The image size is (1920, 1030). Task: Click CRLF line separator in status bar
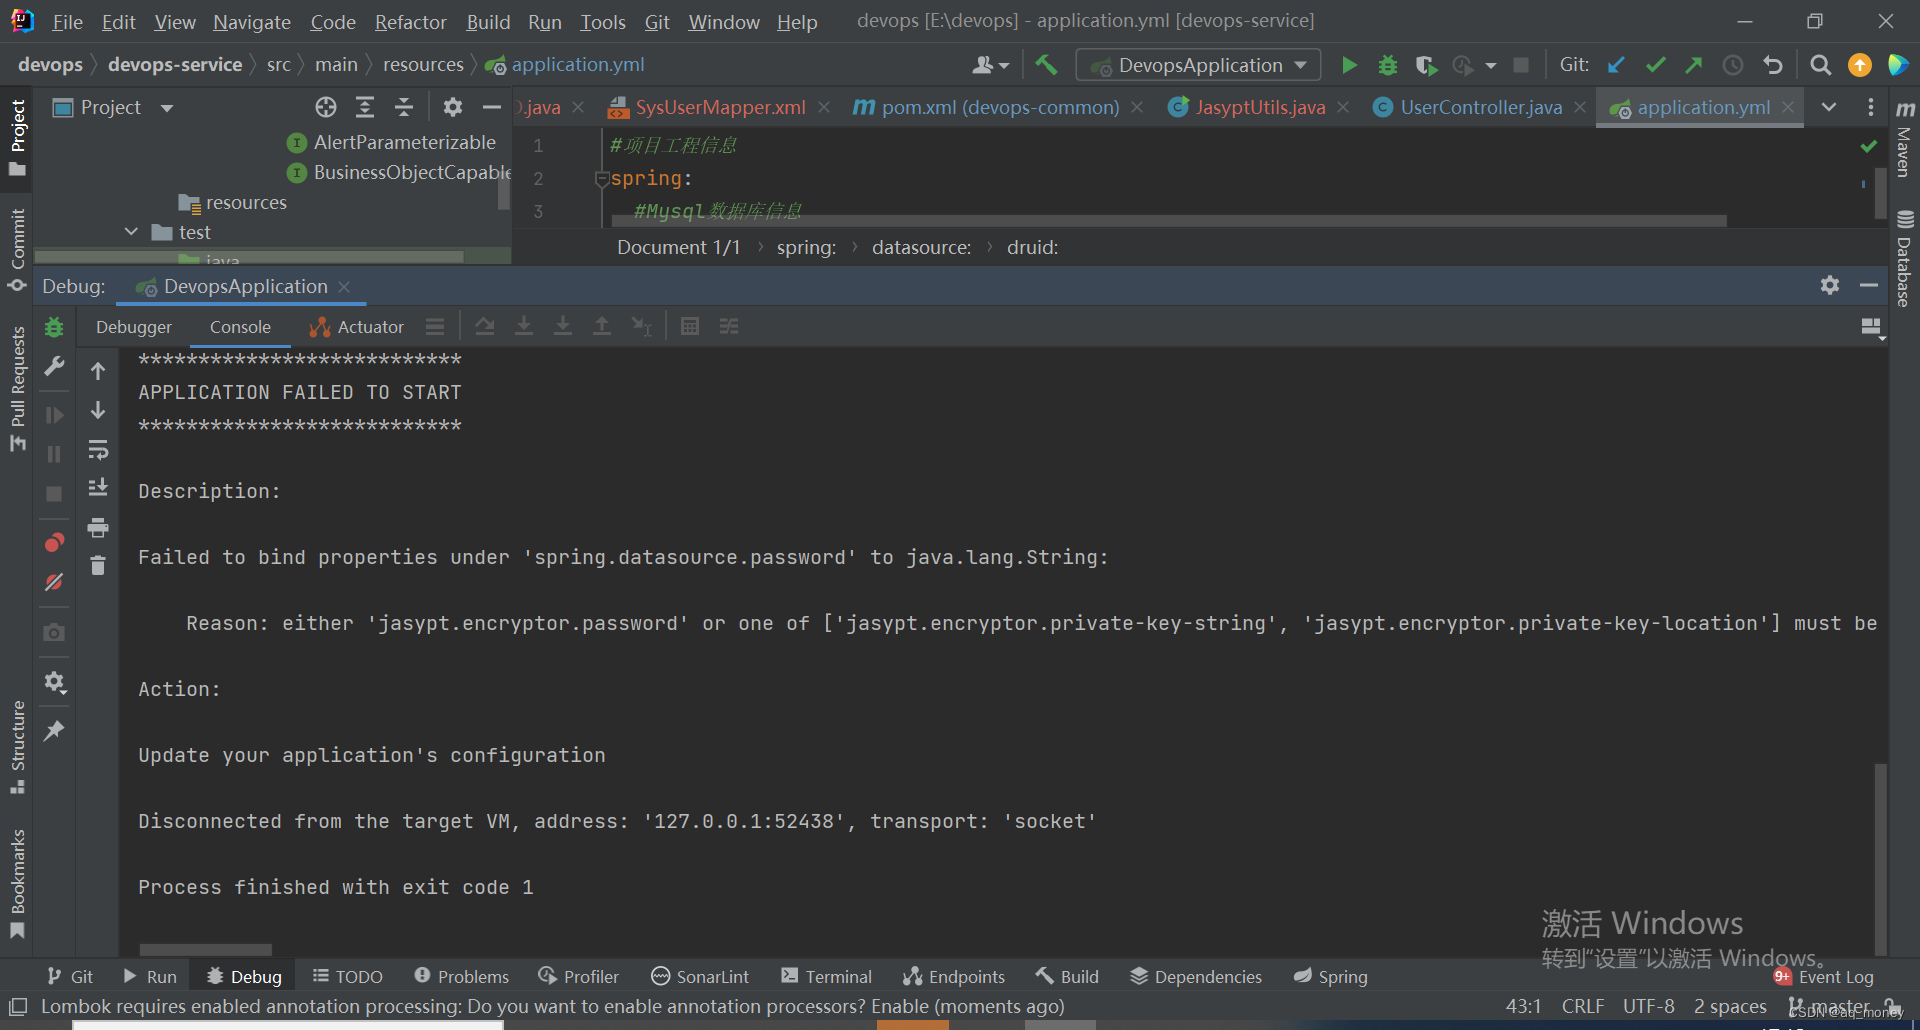pos(1583,1006)
